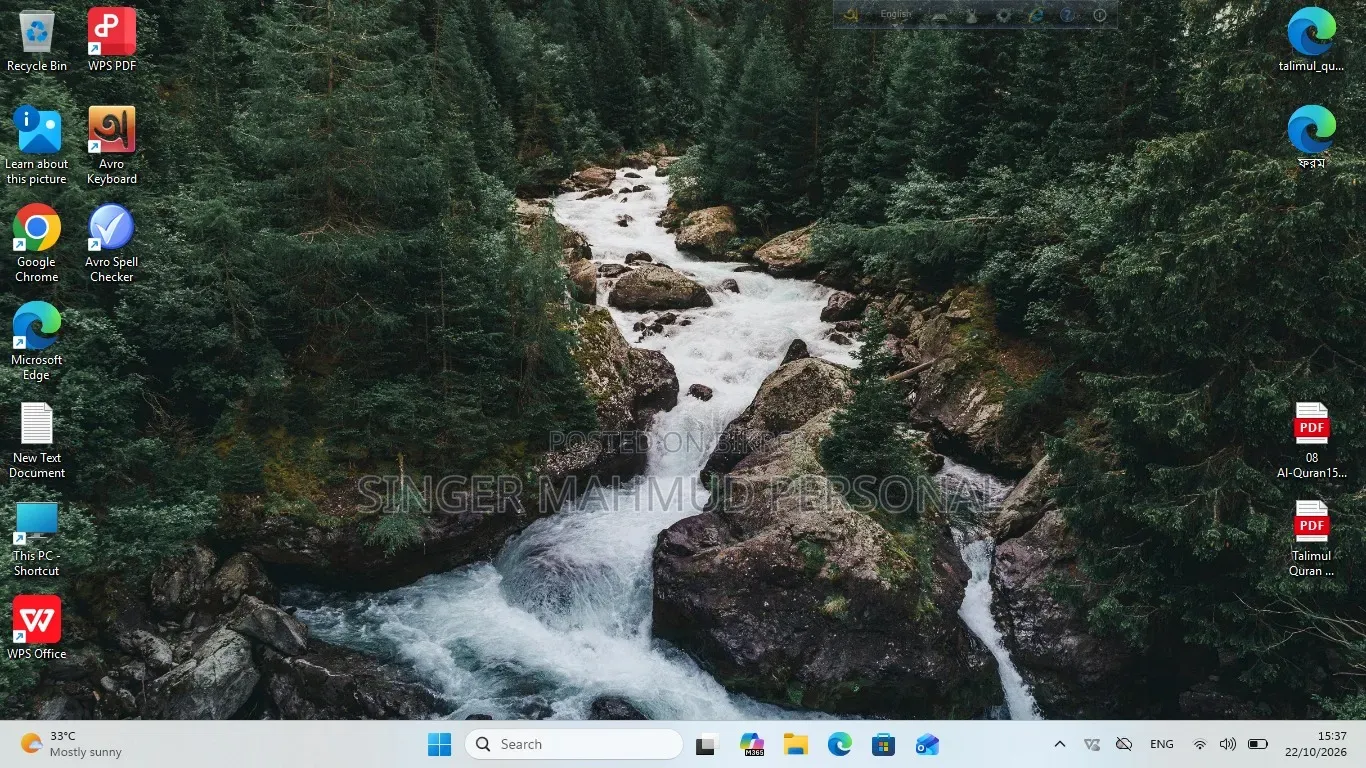Launch Microsoft Edge from the taskbar
This screenshot has height=768, width=1366.
tap(839, 744)
